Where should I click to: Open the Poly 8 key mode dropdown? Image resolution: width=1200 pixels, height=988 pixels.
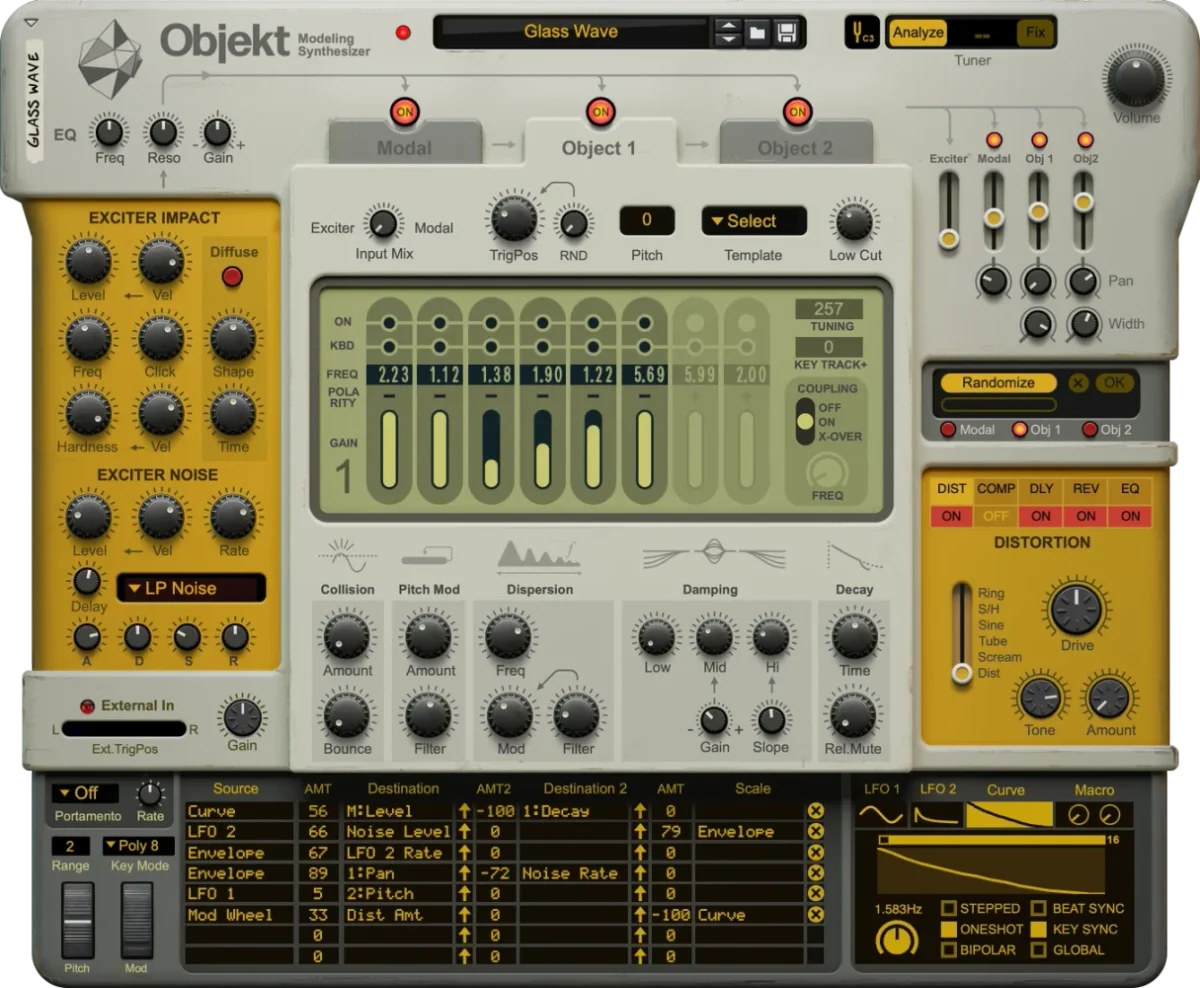pos(139,846)
